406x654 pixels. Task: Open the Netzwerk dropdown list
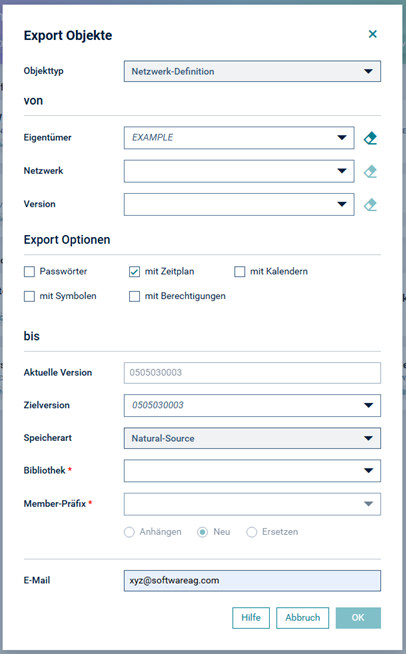239,171
